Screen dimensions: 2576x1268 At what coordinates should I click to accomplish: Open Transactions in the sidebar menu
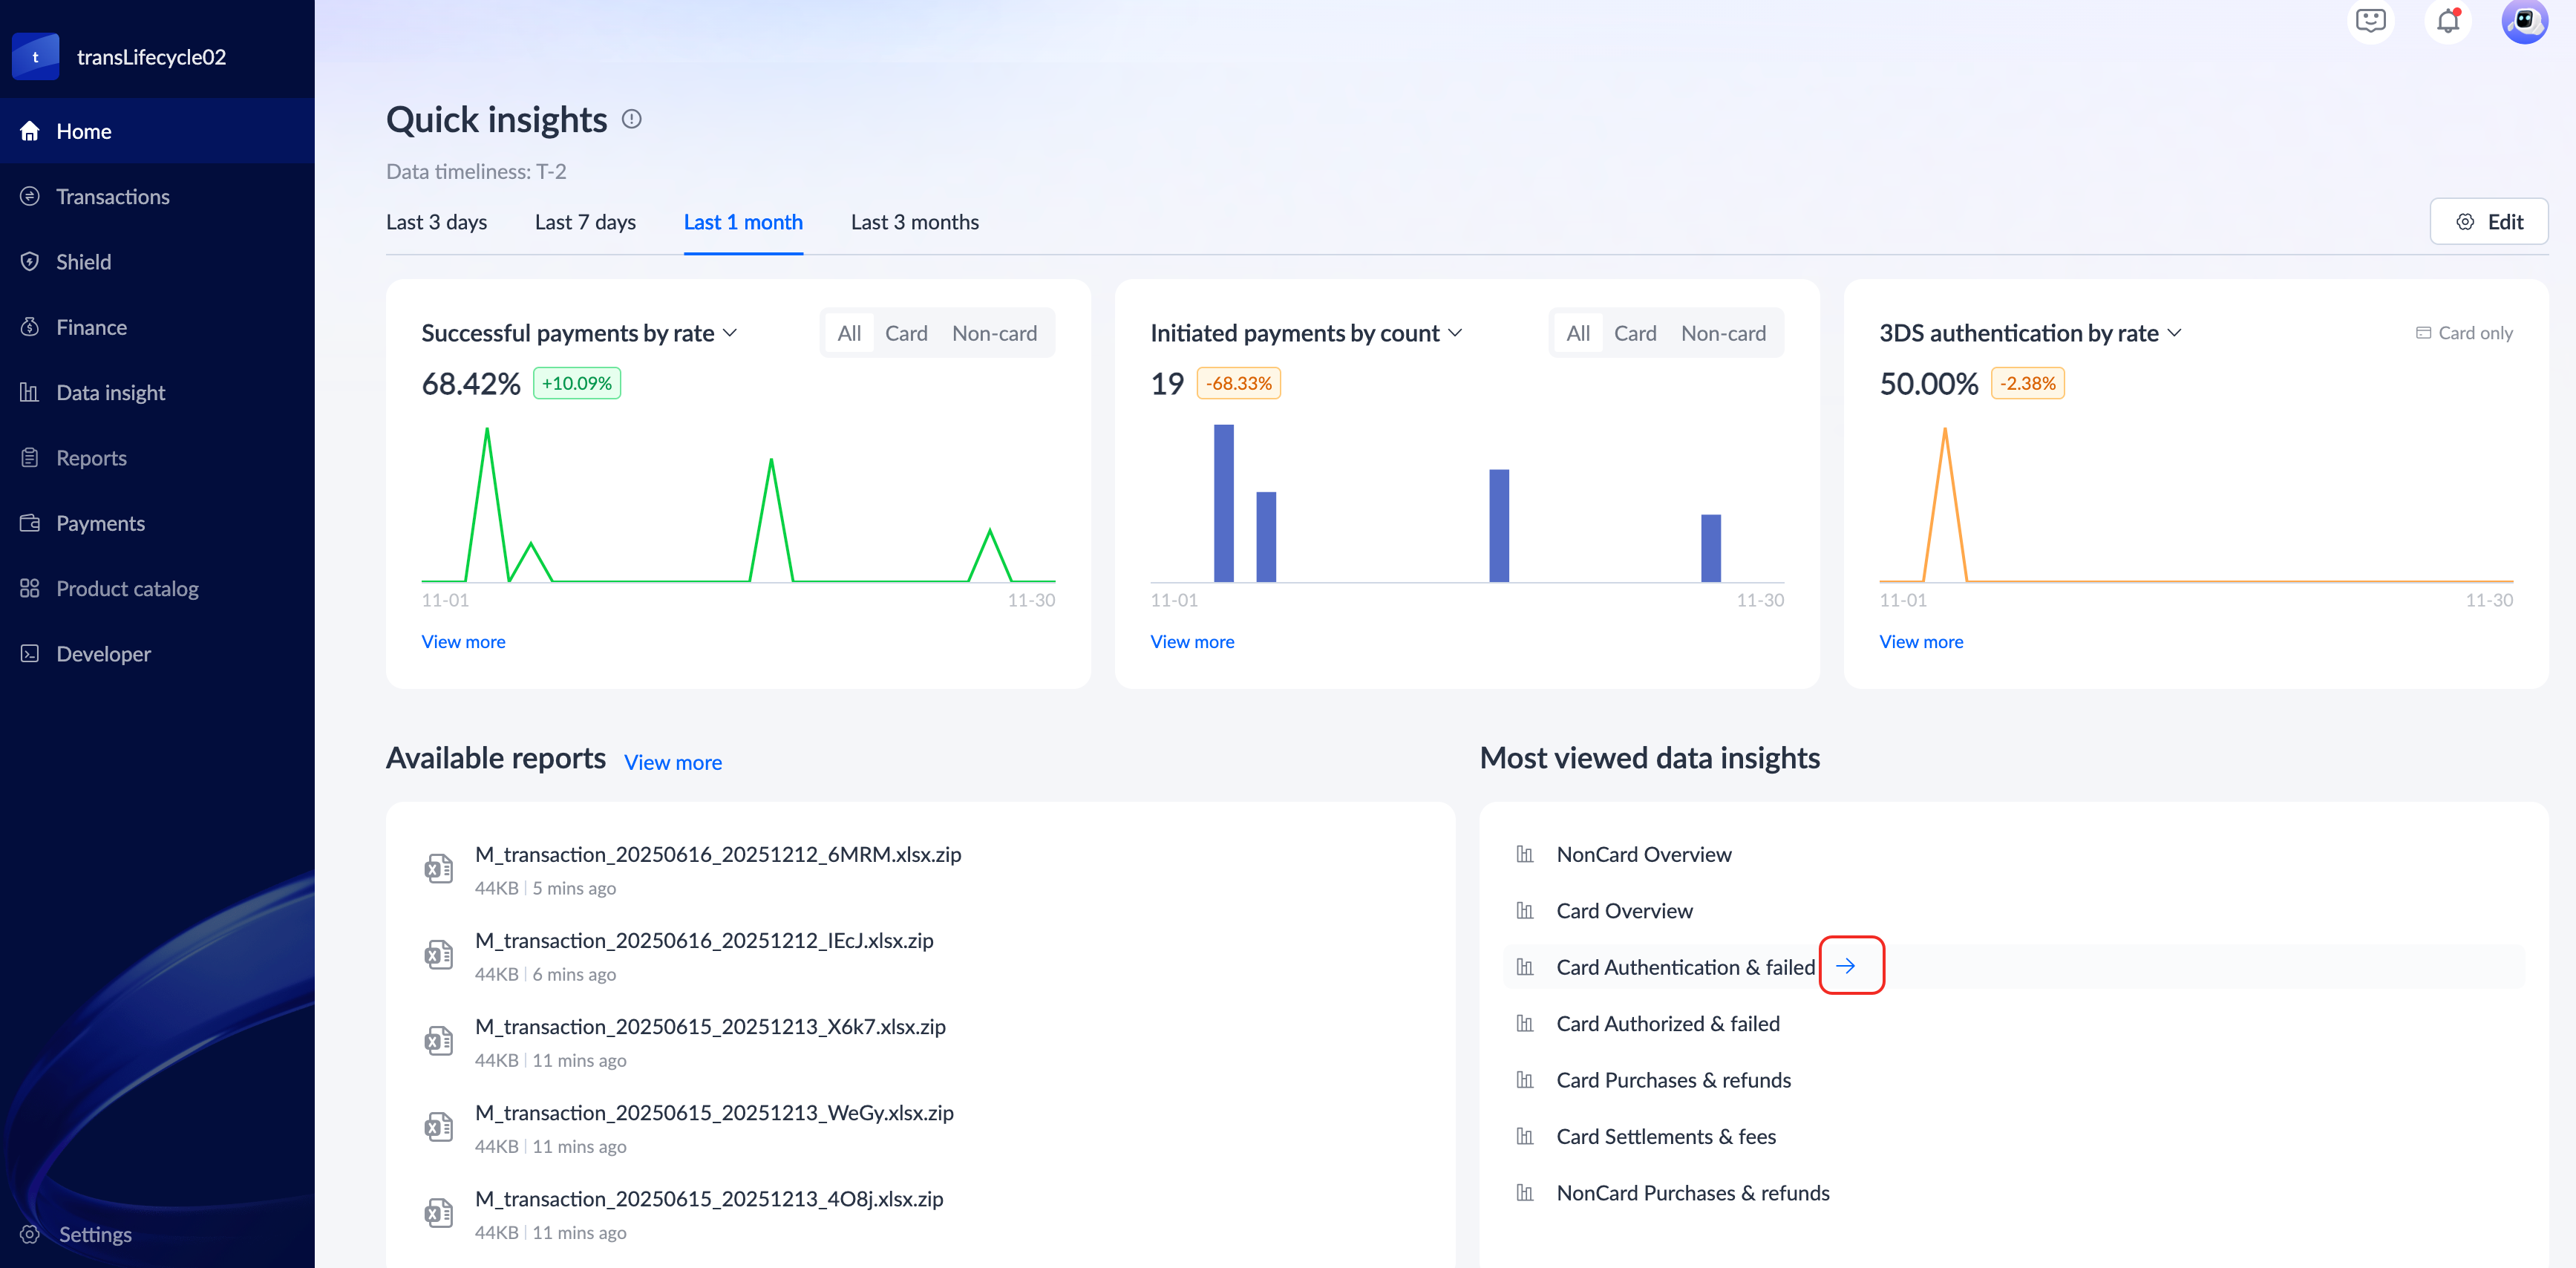(112, 197)
